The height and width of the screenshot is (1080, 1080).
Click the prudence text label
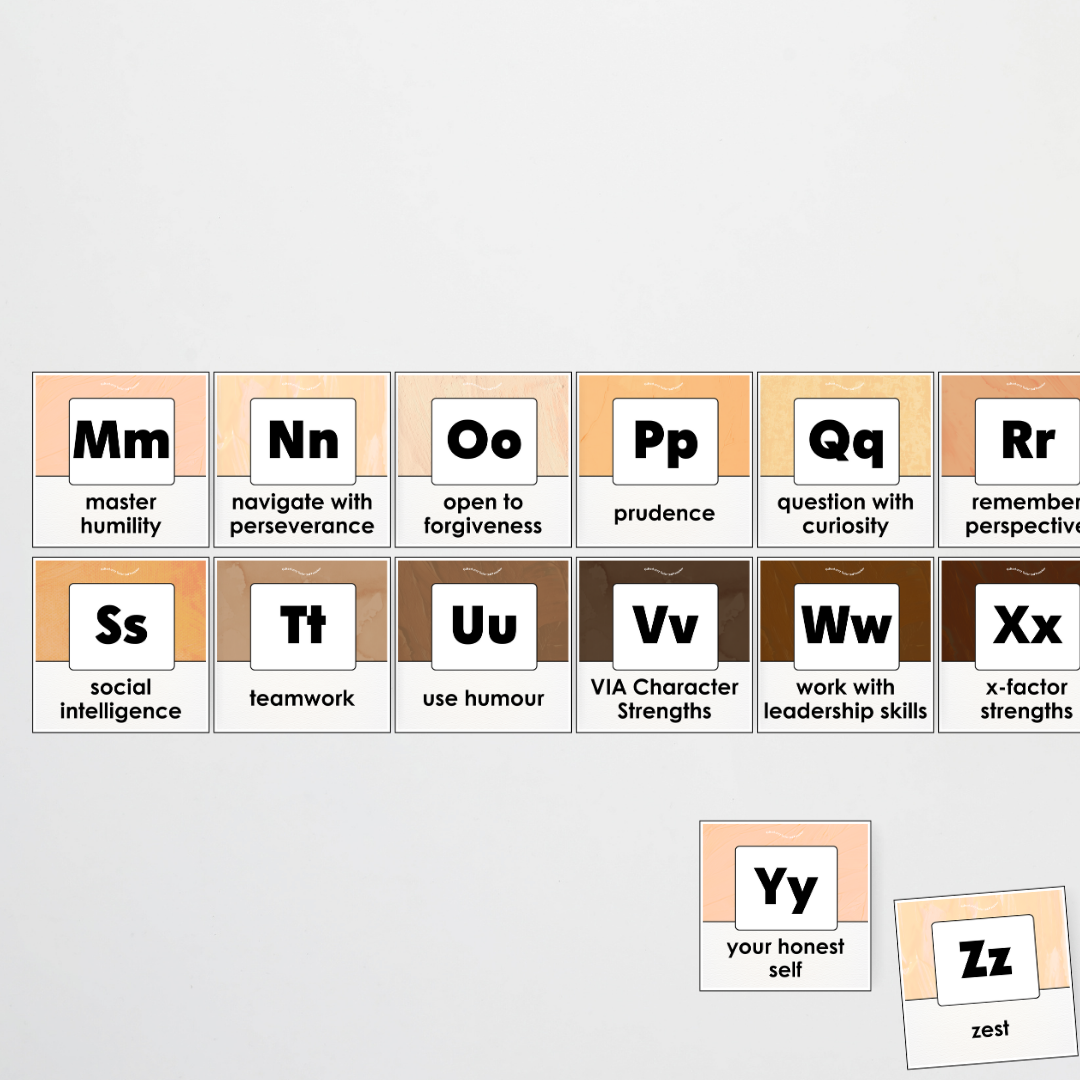coord(663,513)
